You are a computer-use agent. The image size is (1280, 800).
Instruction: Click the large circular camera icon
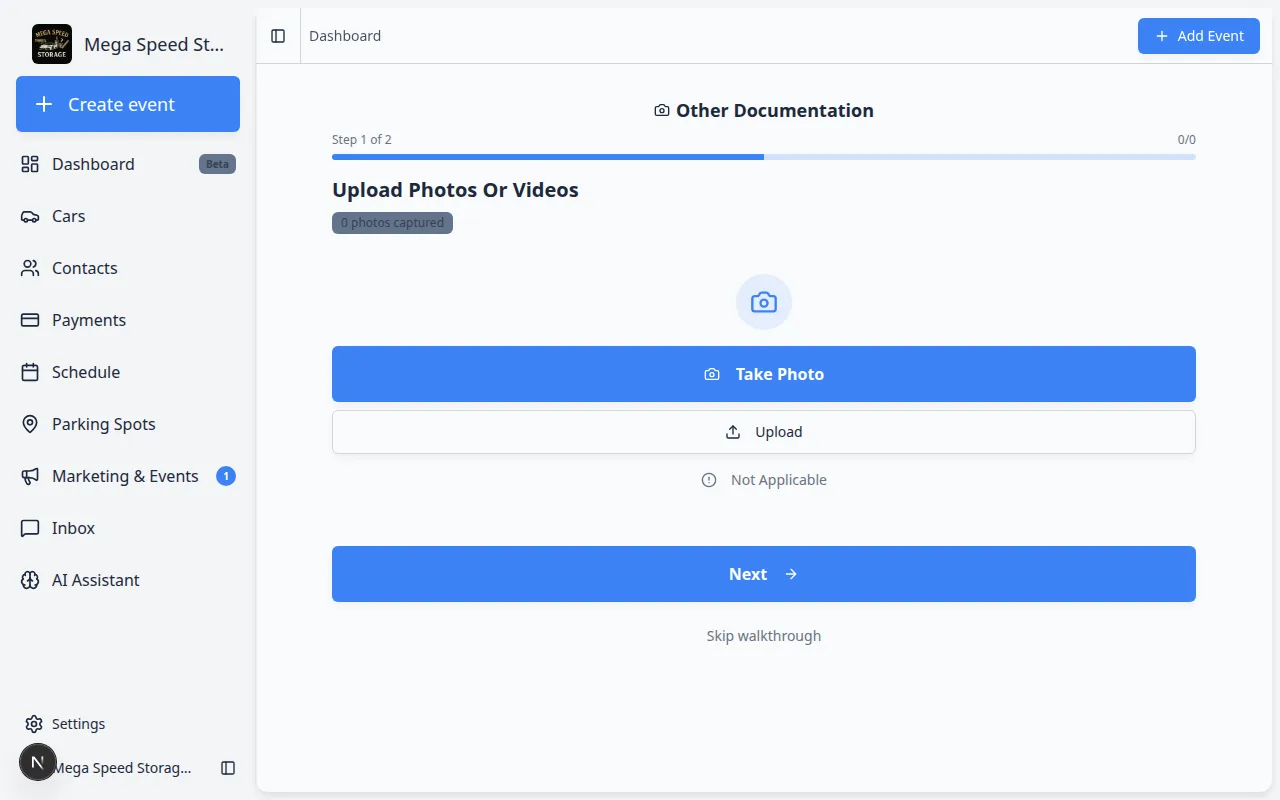click(x=764, y=302)
